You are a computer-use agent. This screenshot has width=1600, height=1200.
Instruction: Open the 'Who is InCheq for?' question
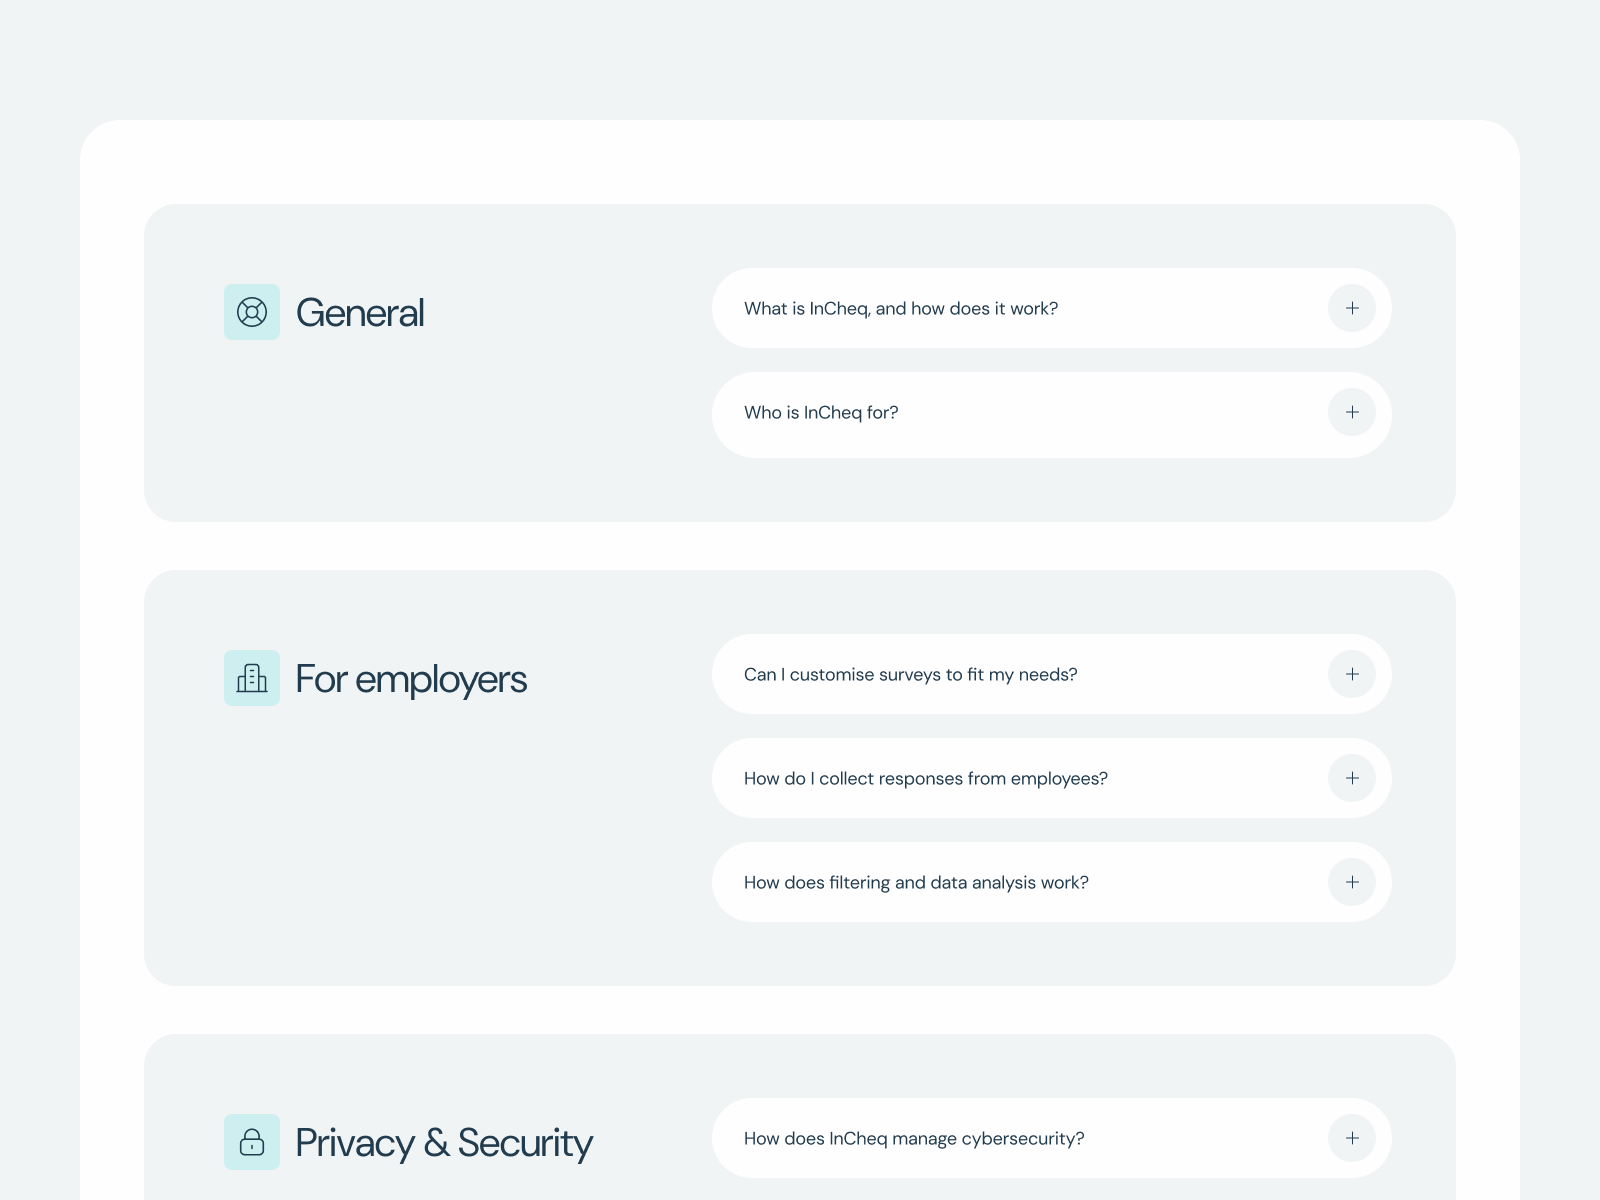click(1052, 415)
